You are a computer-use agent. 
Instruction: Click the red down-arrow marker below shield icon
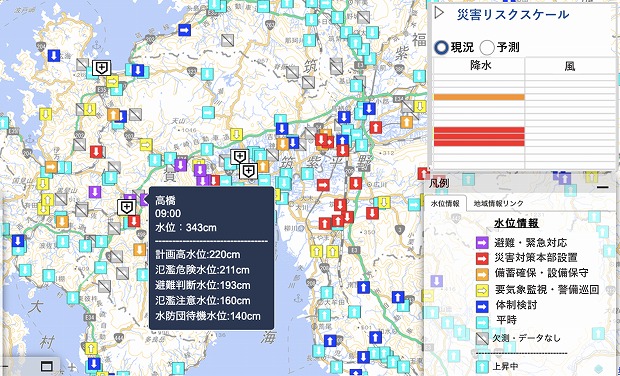tap(134, 221)
